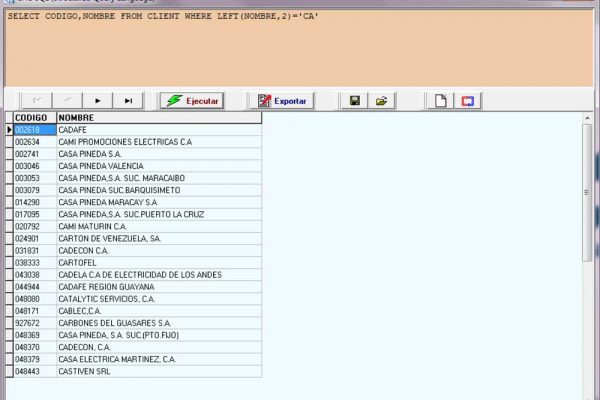Select CASA PINEDA SUC.BARQUISIMETO
This screenshot has width=600, height=400.
[159, 190]
